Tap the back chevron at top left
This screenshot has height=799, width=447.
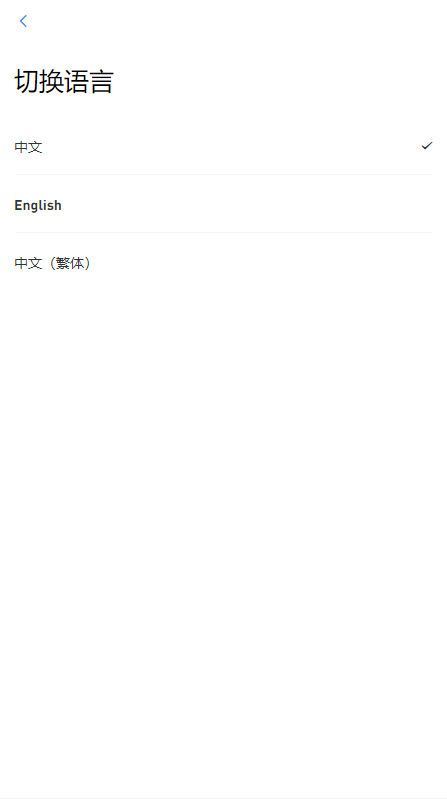coord(23,21)
